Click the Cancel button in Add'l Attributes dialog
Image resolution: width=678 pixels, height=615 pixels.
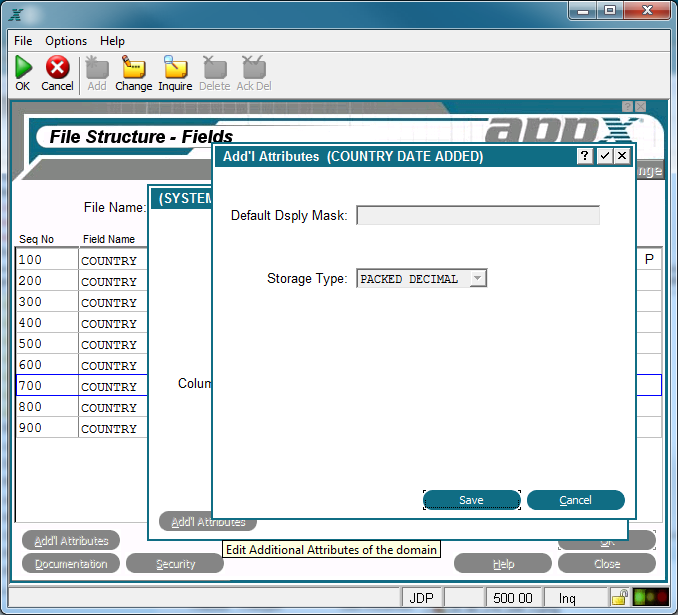[576, 500]
